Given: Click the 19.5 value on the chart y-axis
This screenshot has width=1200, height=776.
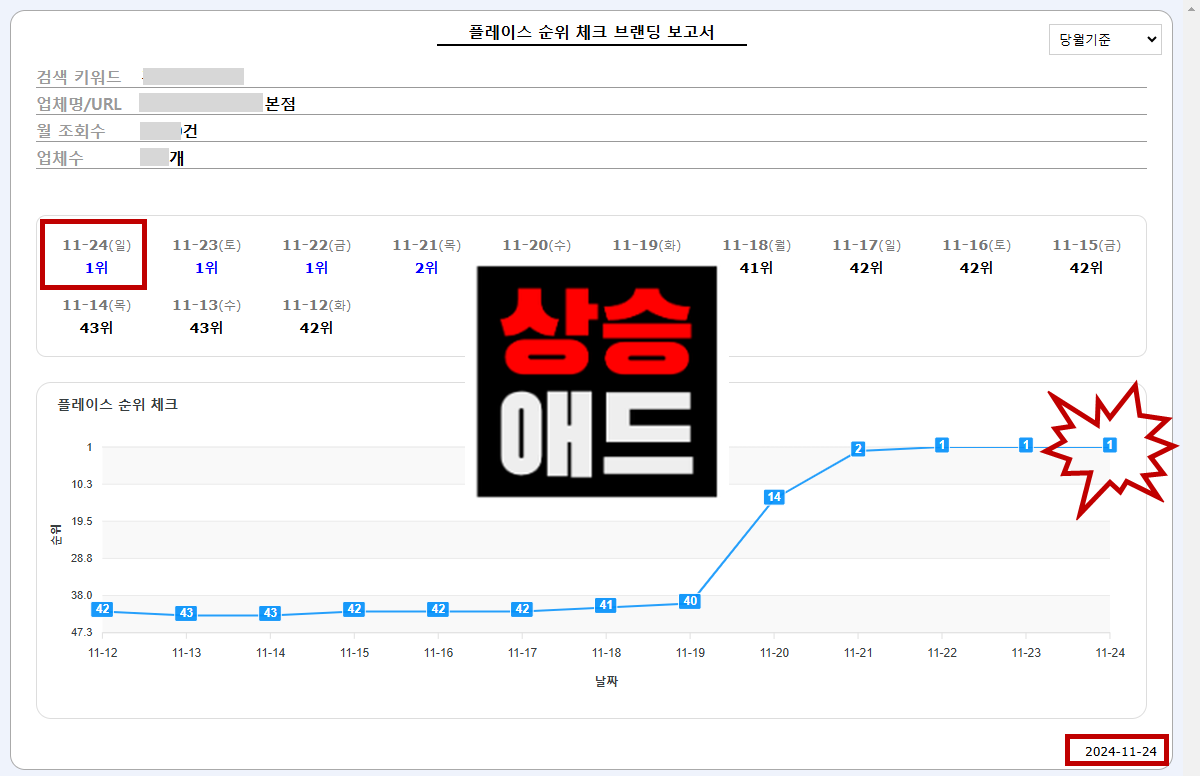Looking at the screenshot, I should pos(81,521).
